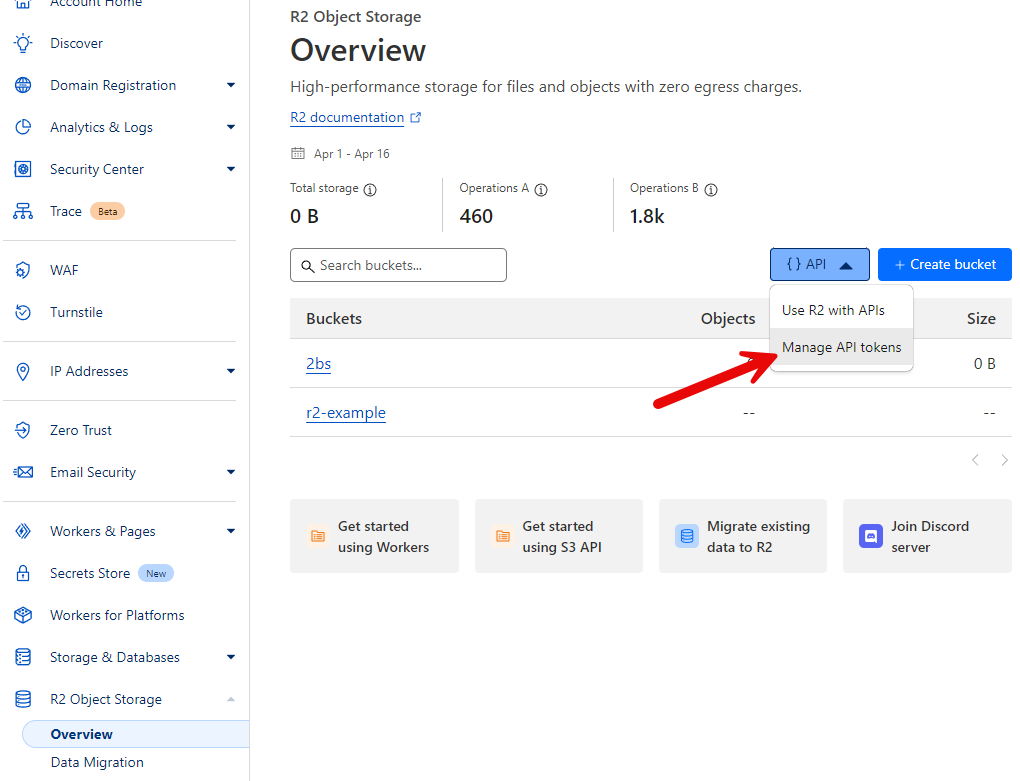1020x781 pixels.
Task: Click the Workers for Platforms cube icon
Action: 23,615
